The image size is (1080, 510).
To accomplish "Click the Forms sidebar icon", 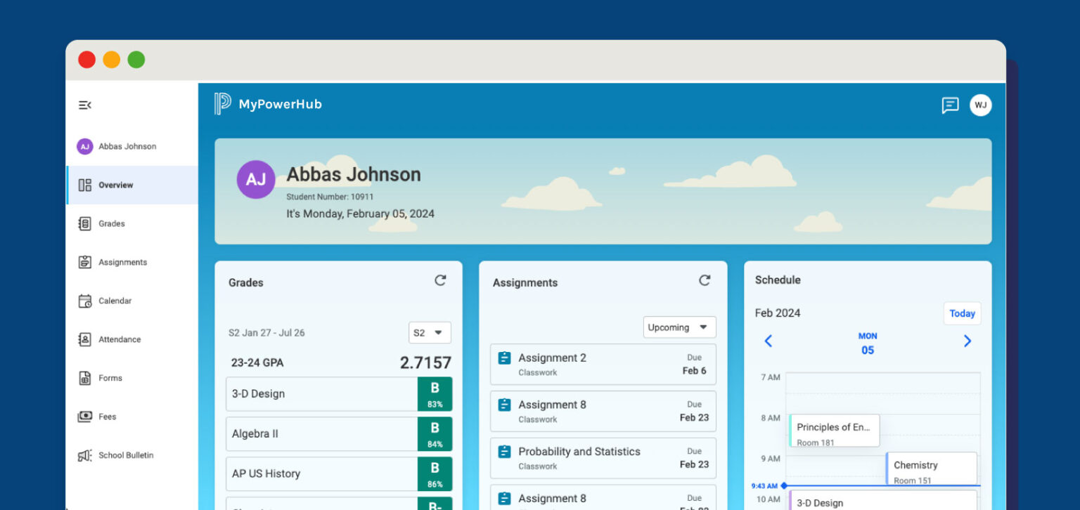I will pos(85,378).
